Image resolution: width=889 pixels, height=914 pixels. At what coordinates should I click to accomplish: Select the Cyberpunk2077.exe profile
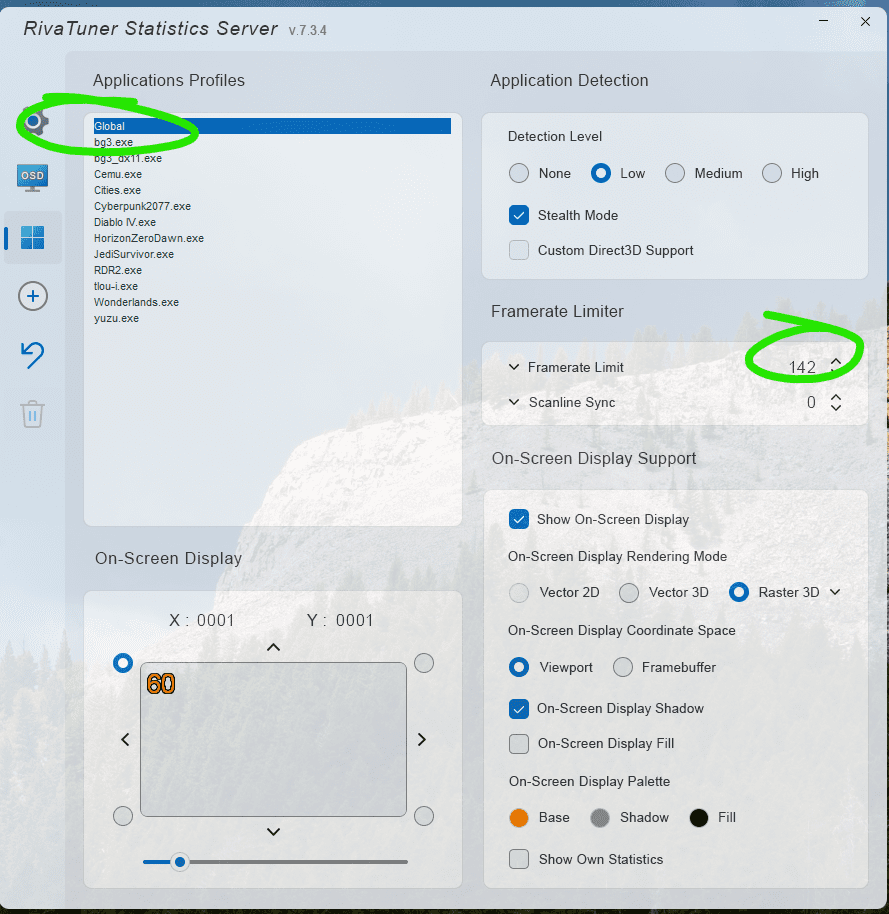coord(272,206)
